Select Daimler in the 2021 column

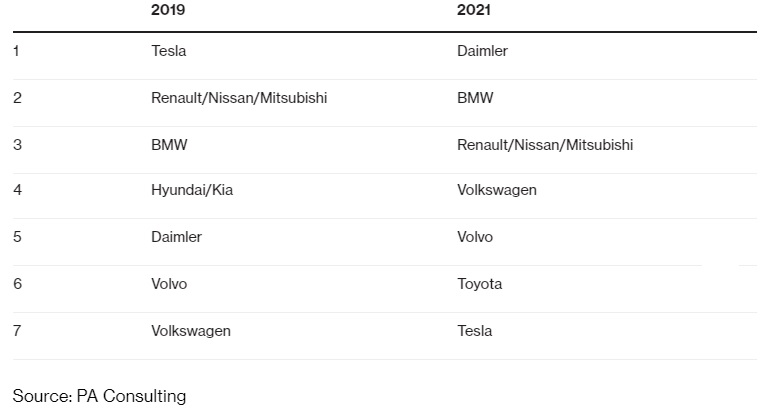482,51
